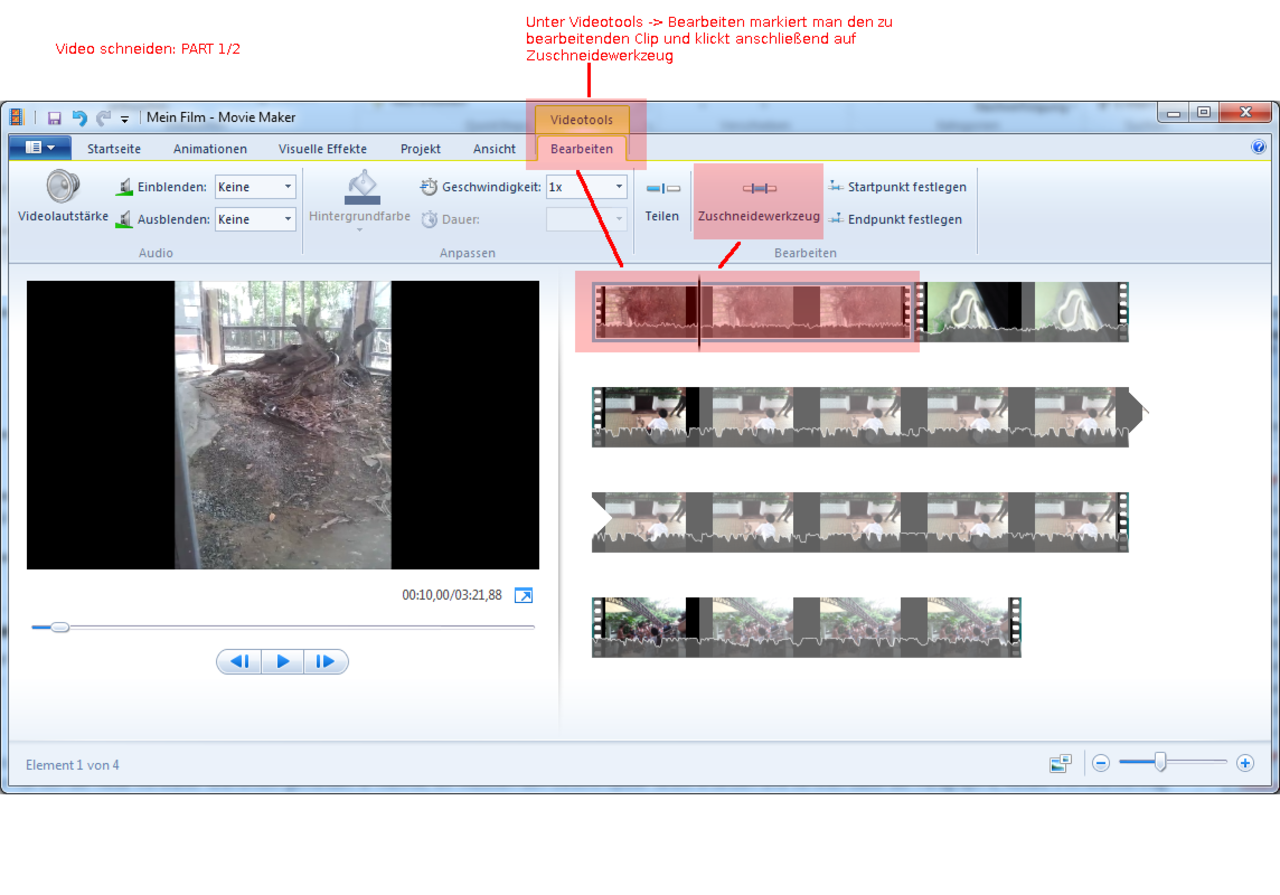
Task: Click the 00:10,00/03:21,88 time display
Action: pos(452,595)
